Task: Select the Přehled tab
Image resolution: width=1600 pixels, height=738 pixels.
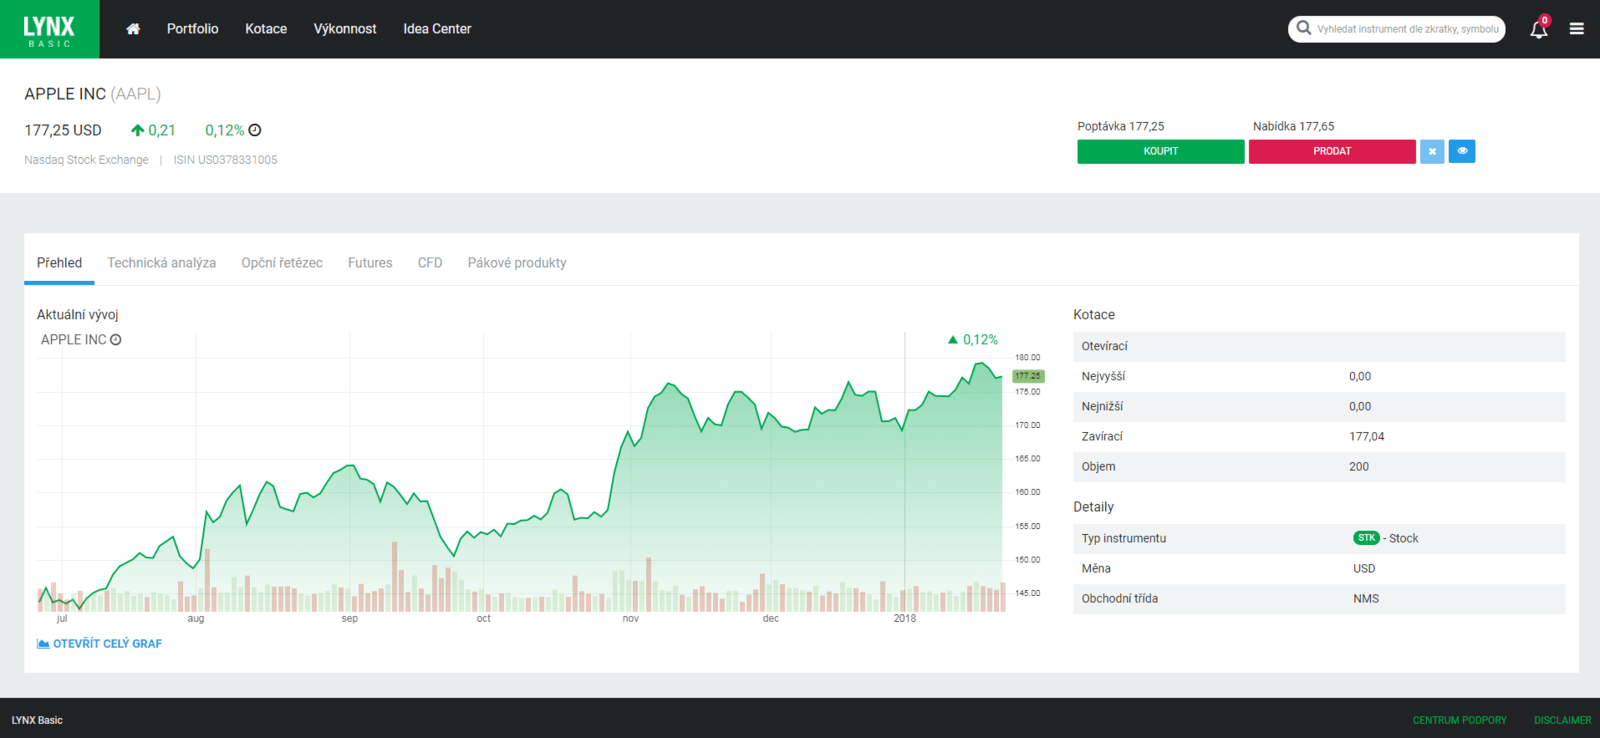Action: [x=59, y=263]
